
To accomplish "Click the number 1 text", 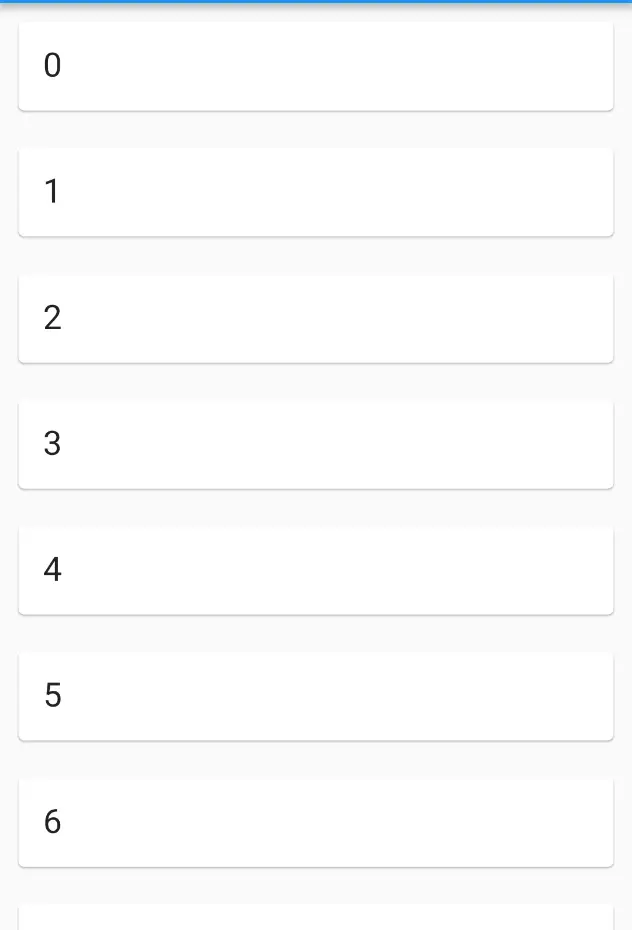I will (52, 191).
